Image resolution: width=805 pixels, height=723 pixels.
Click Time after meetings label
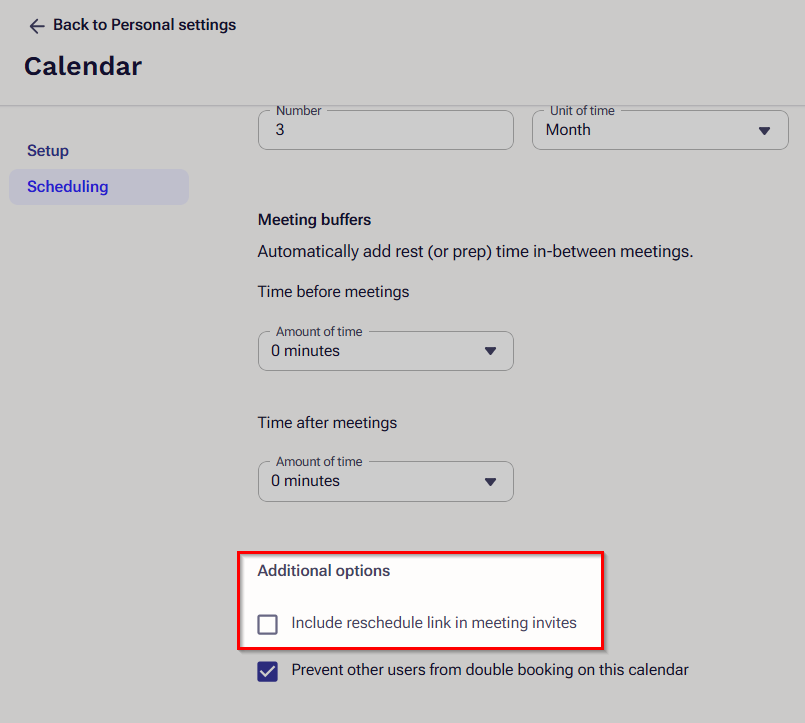click(327, 423)
